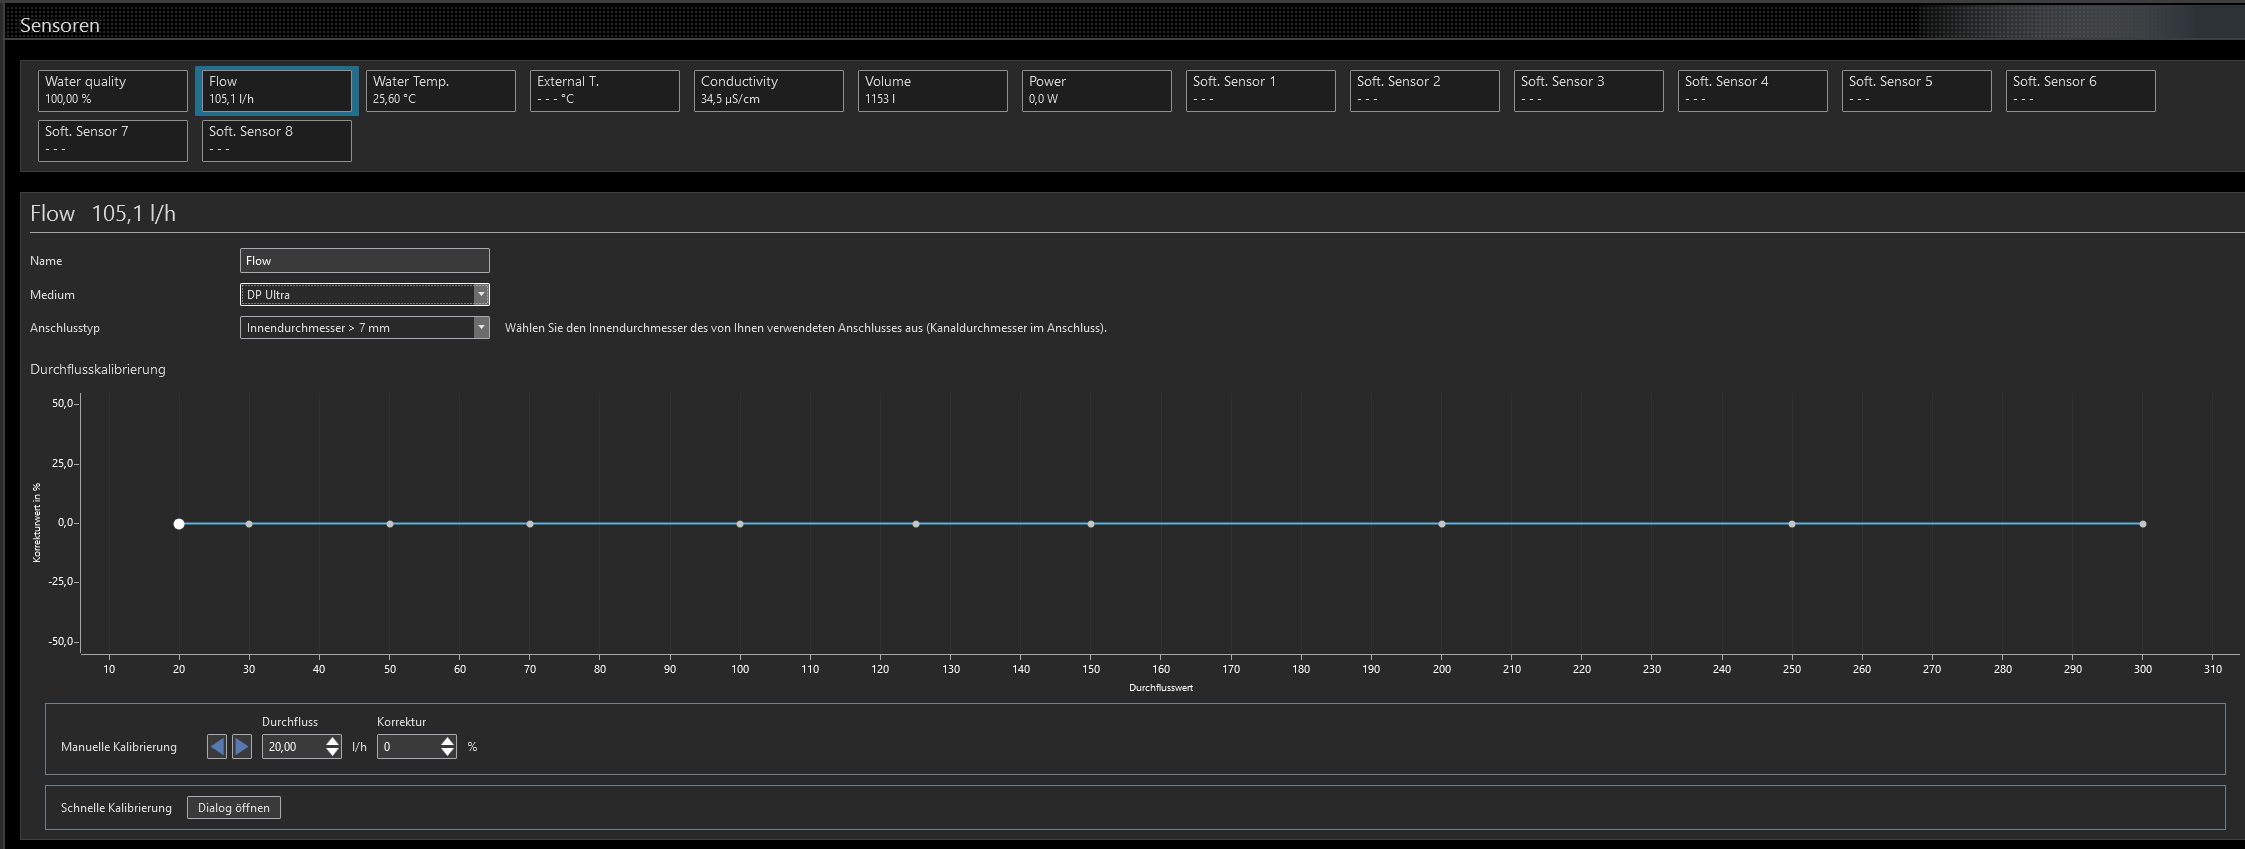Screen dimensions: 2245x849
Task: Click the Durchfluss value field 20,00
Action: click(293, 747)
